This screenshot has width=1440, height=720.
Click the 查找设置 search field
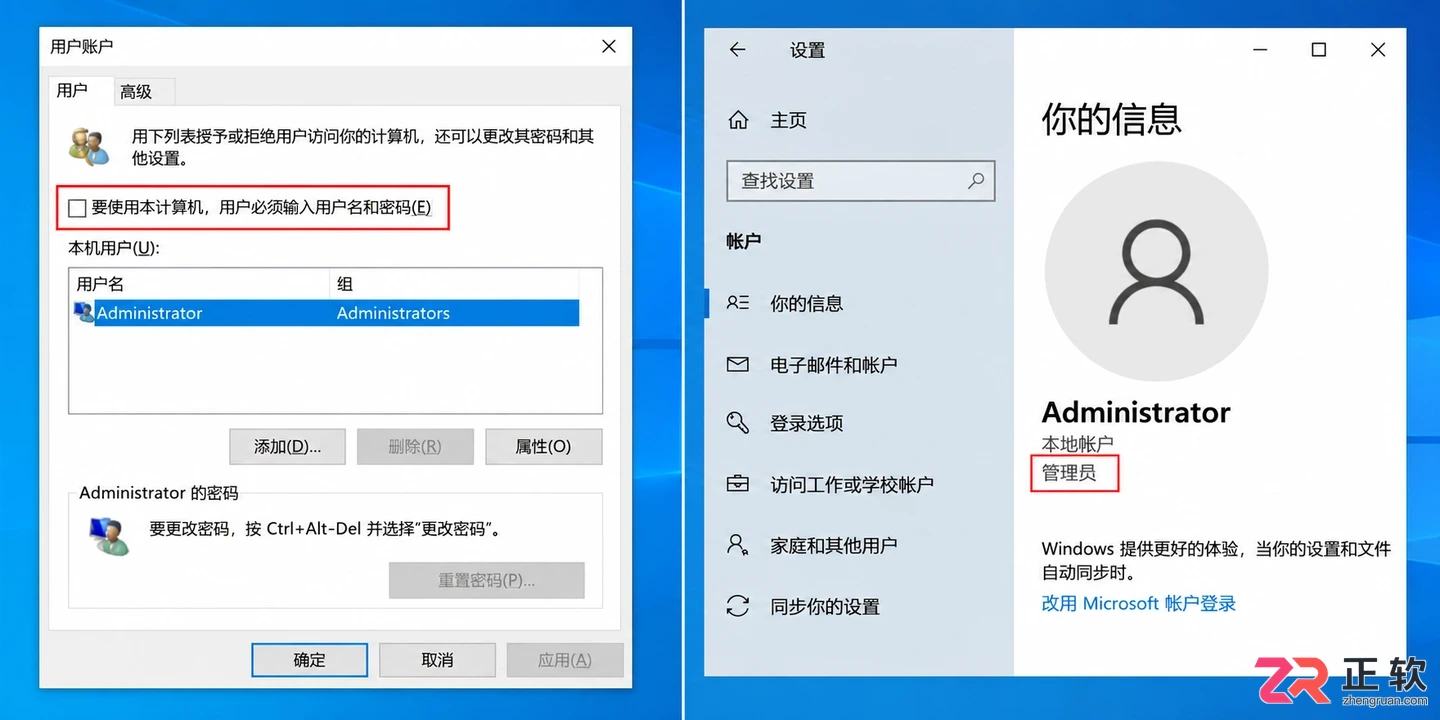(x=861, y=181)
